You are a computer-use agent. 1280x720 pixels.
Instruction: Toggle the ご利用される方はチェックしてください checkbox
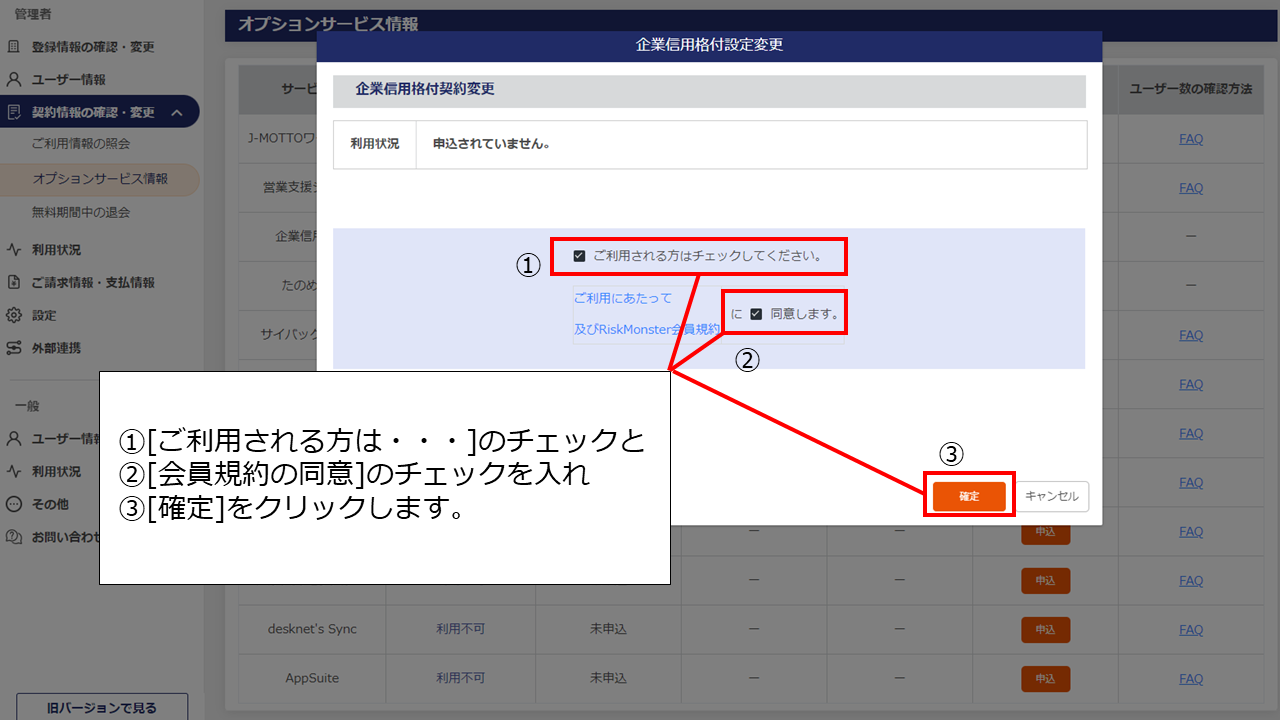tap(579, 256)
